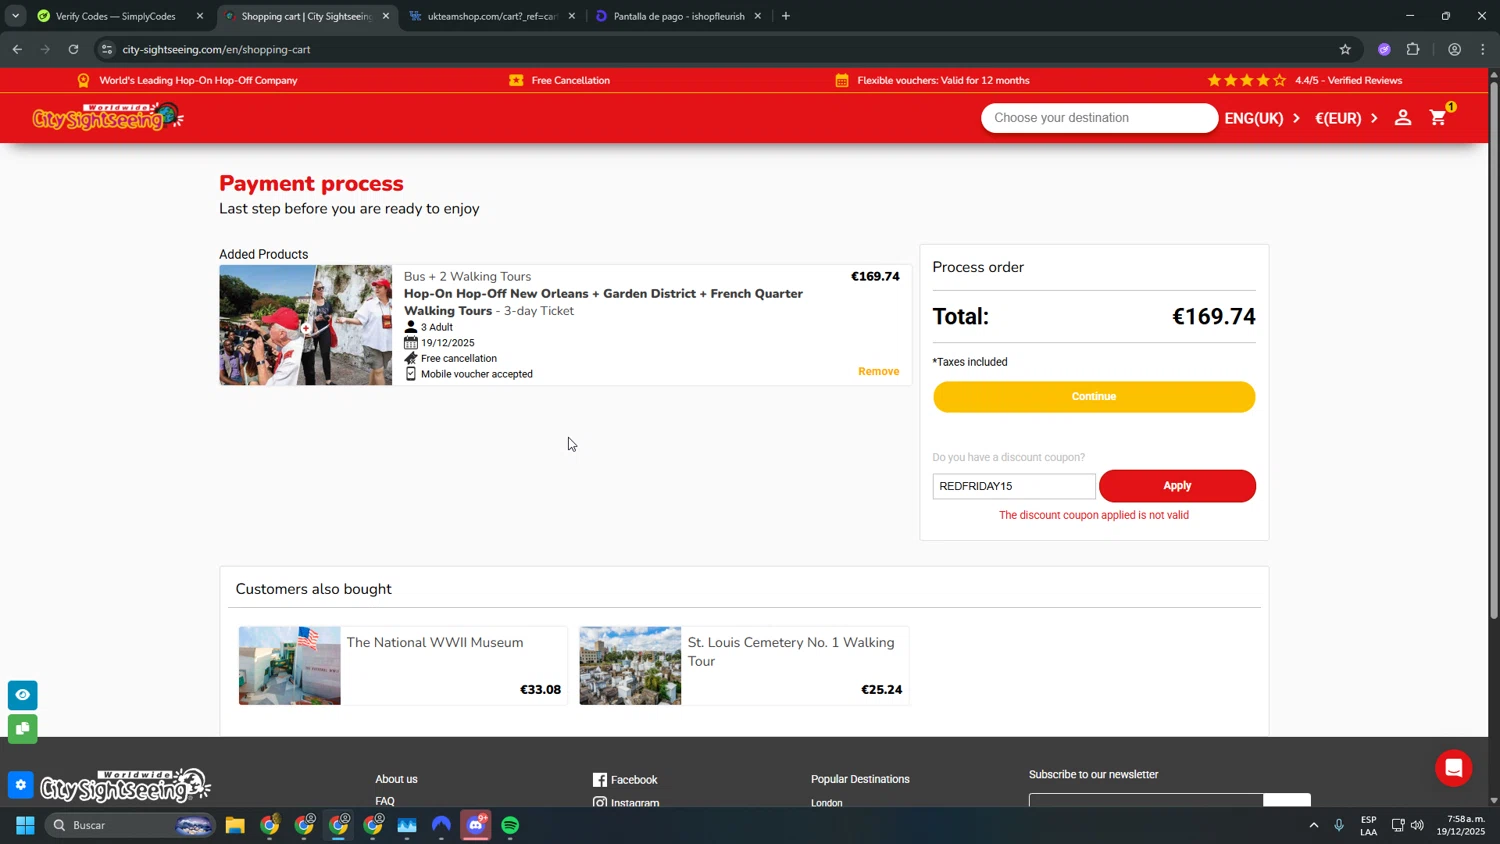
Task: Close the Shopping cart tab
Action: click(386, 16)
